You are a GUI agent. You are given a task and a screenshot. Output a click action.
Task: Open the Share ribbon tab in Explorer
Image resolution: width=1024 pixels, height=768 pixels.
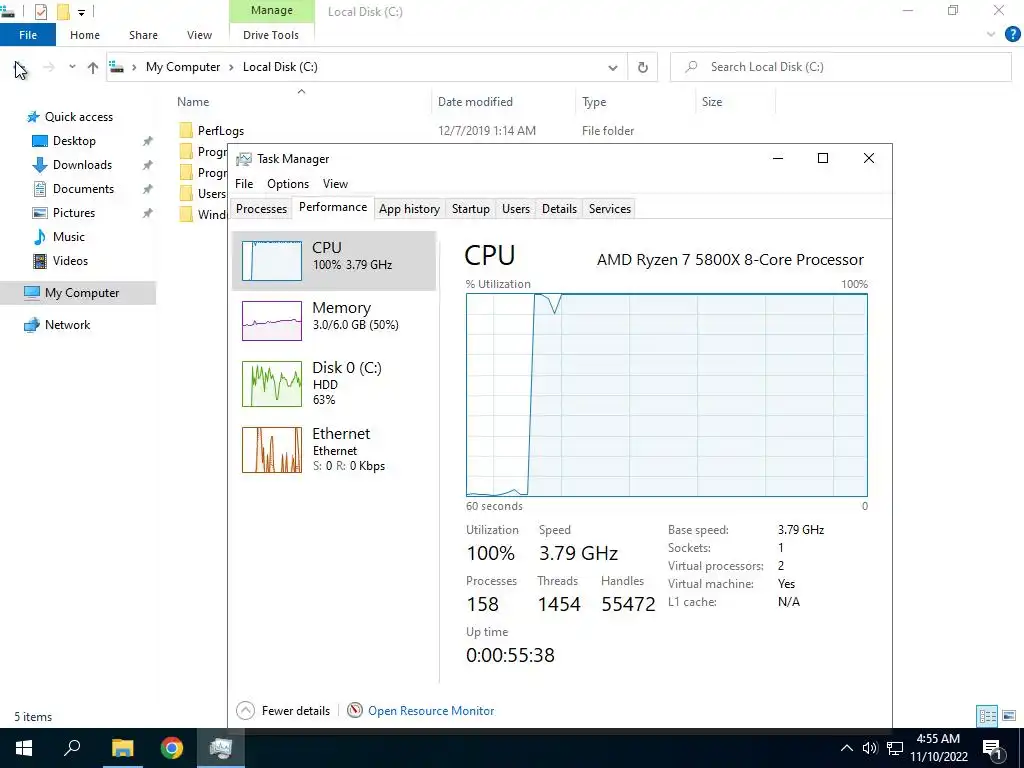(143, 35)
